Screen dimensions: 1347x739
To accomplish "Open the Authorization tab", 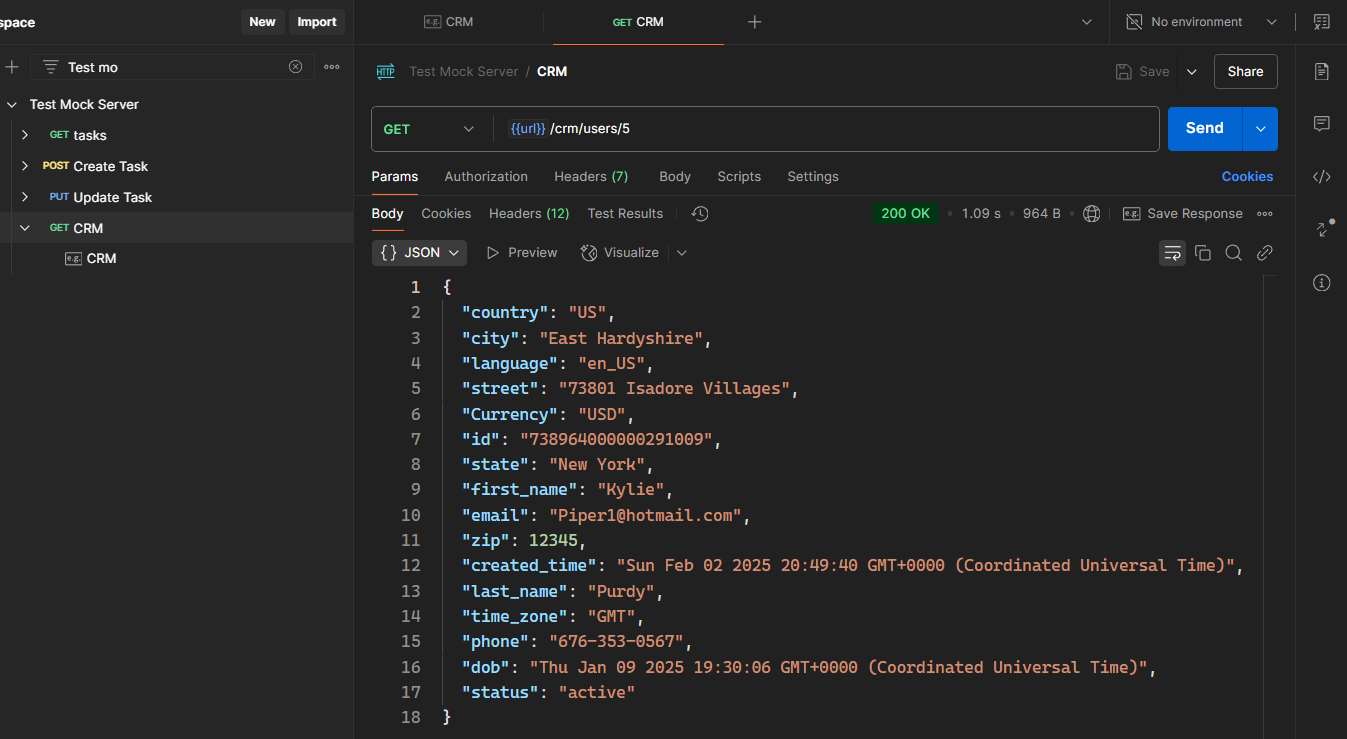I will (x=486, y=177).
